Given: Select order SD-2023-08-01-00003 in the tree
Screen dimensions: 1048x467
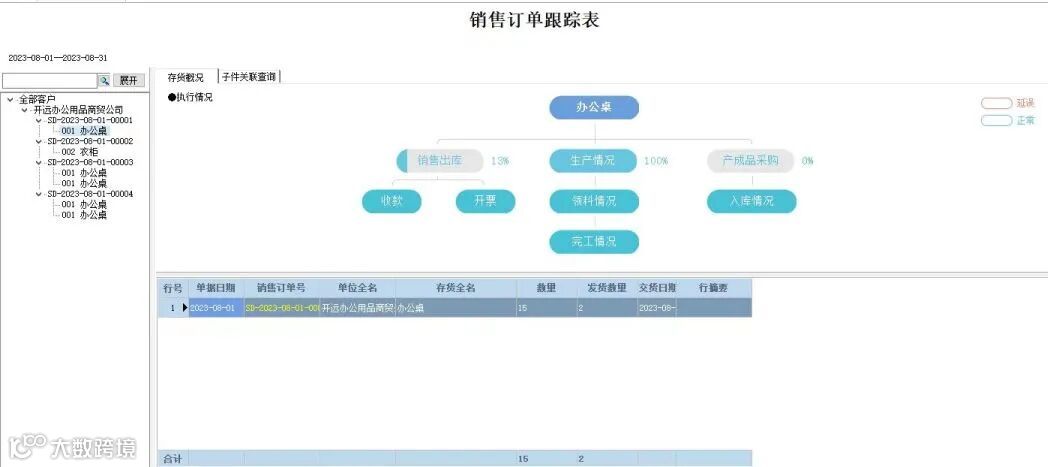Looking at the screenshot, I should click(90, 162).
